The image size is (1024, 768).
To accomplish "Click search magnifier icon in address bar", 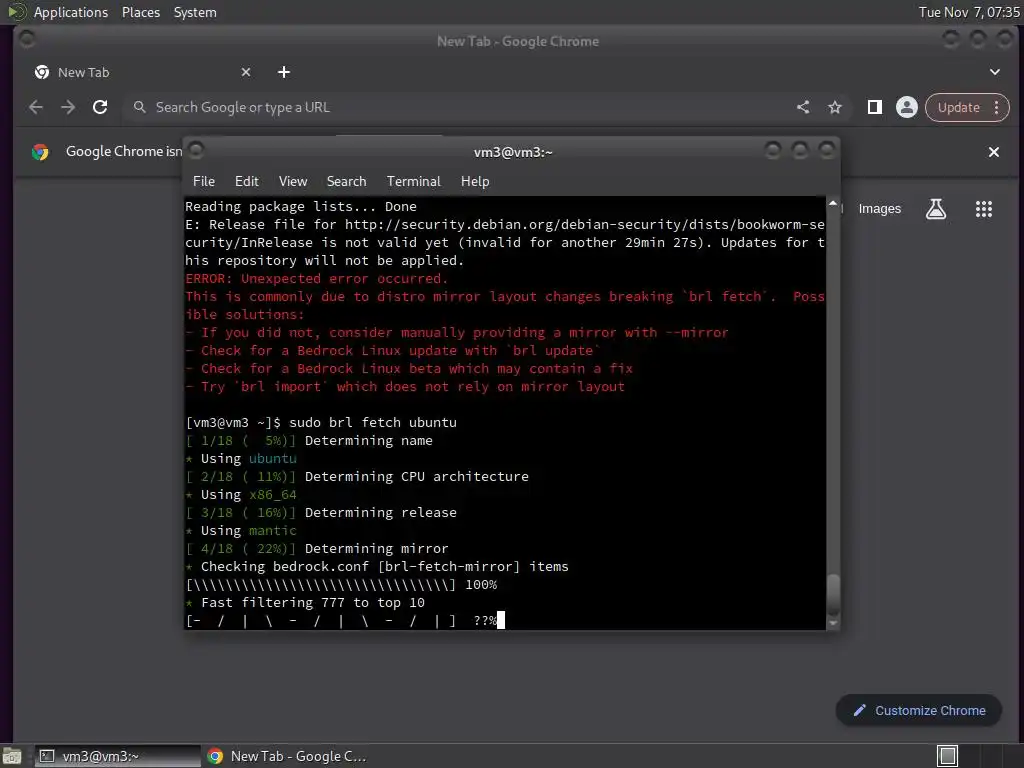I will [139, 106].
